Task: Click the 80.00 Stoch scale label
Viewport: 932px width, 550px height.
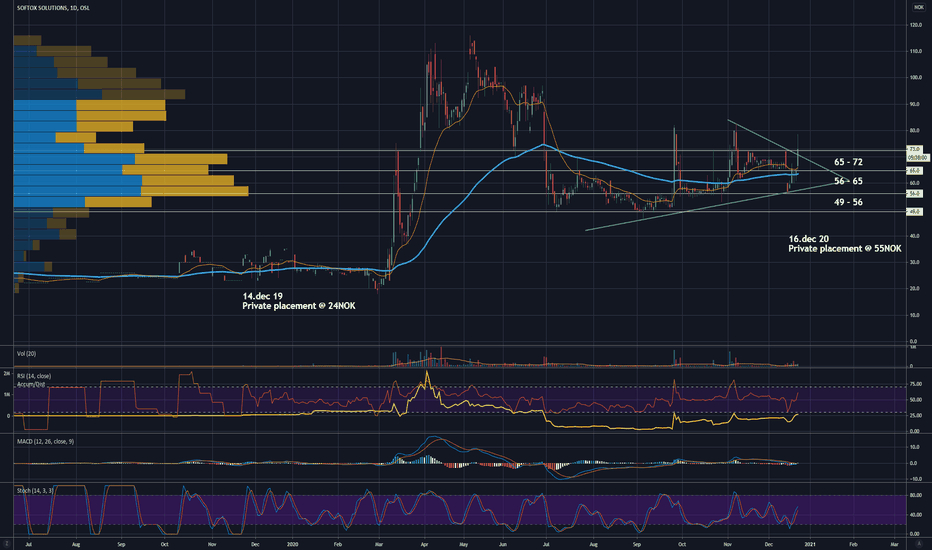Action: (x=916, y=495)
